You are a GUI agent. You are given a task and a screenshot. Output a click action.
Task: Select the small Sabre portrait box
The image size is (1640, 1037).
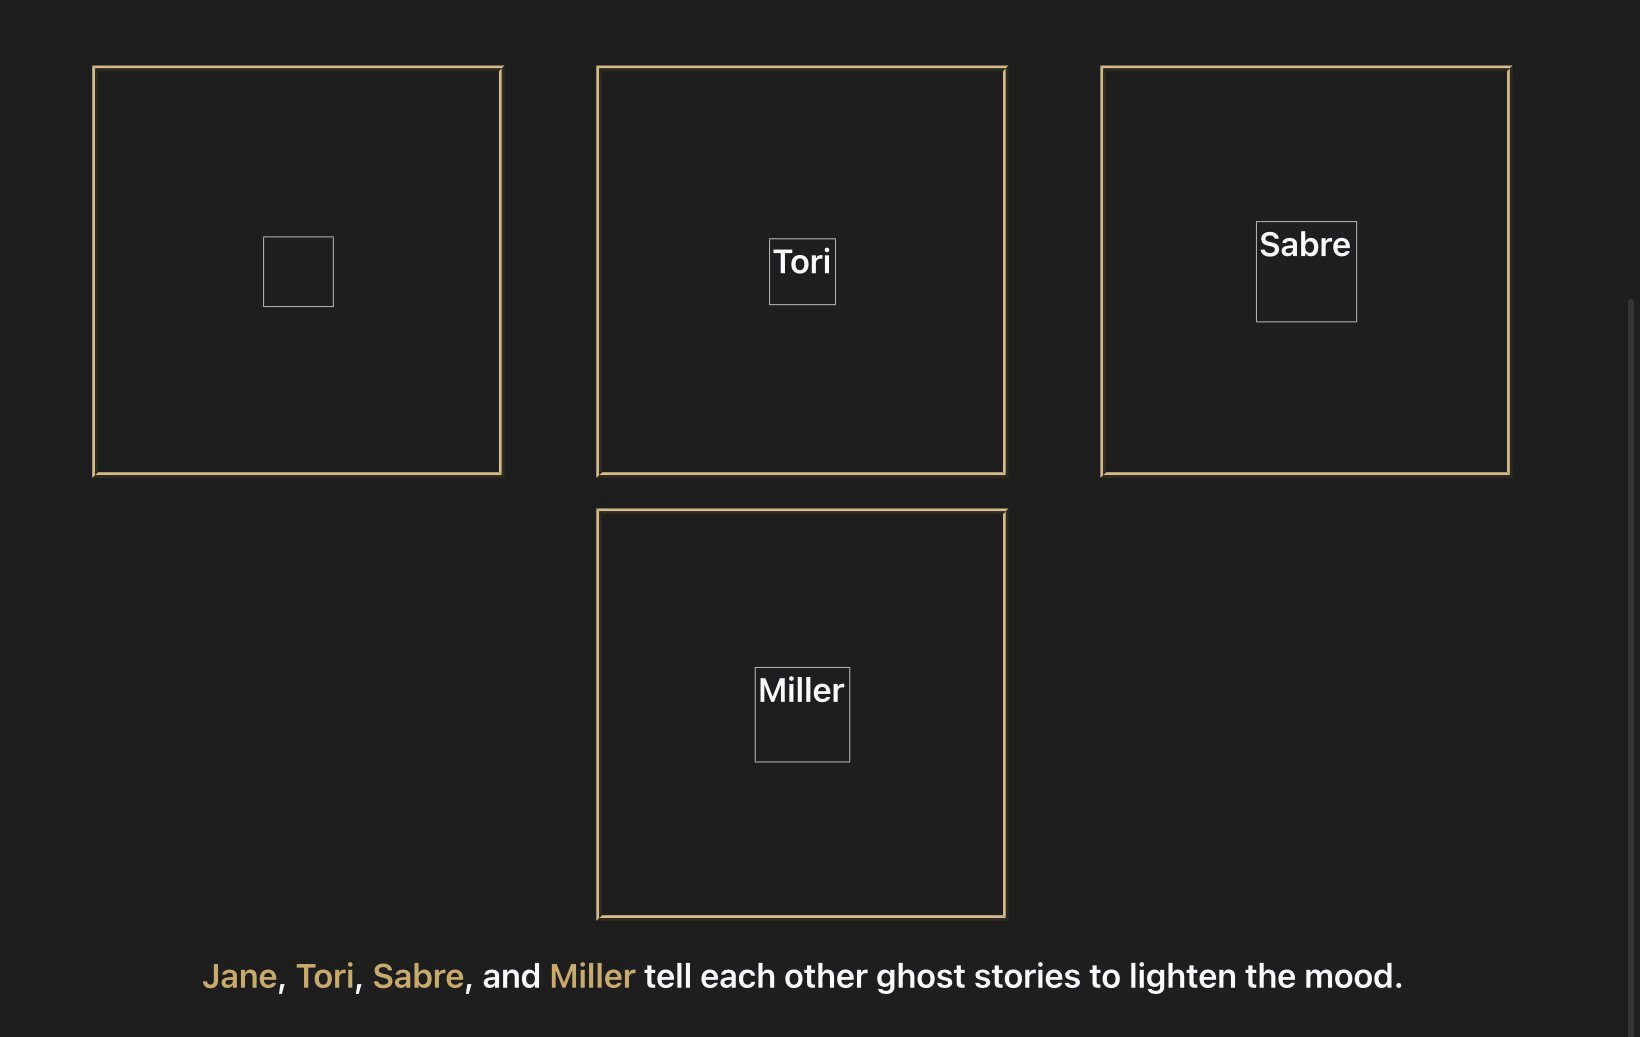[1306, 290]
